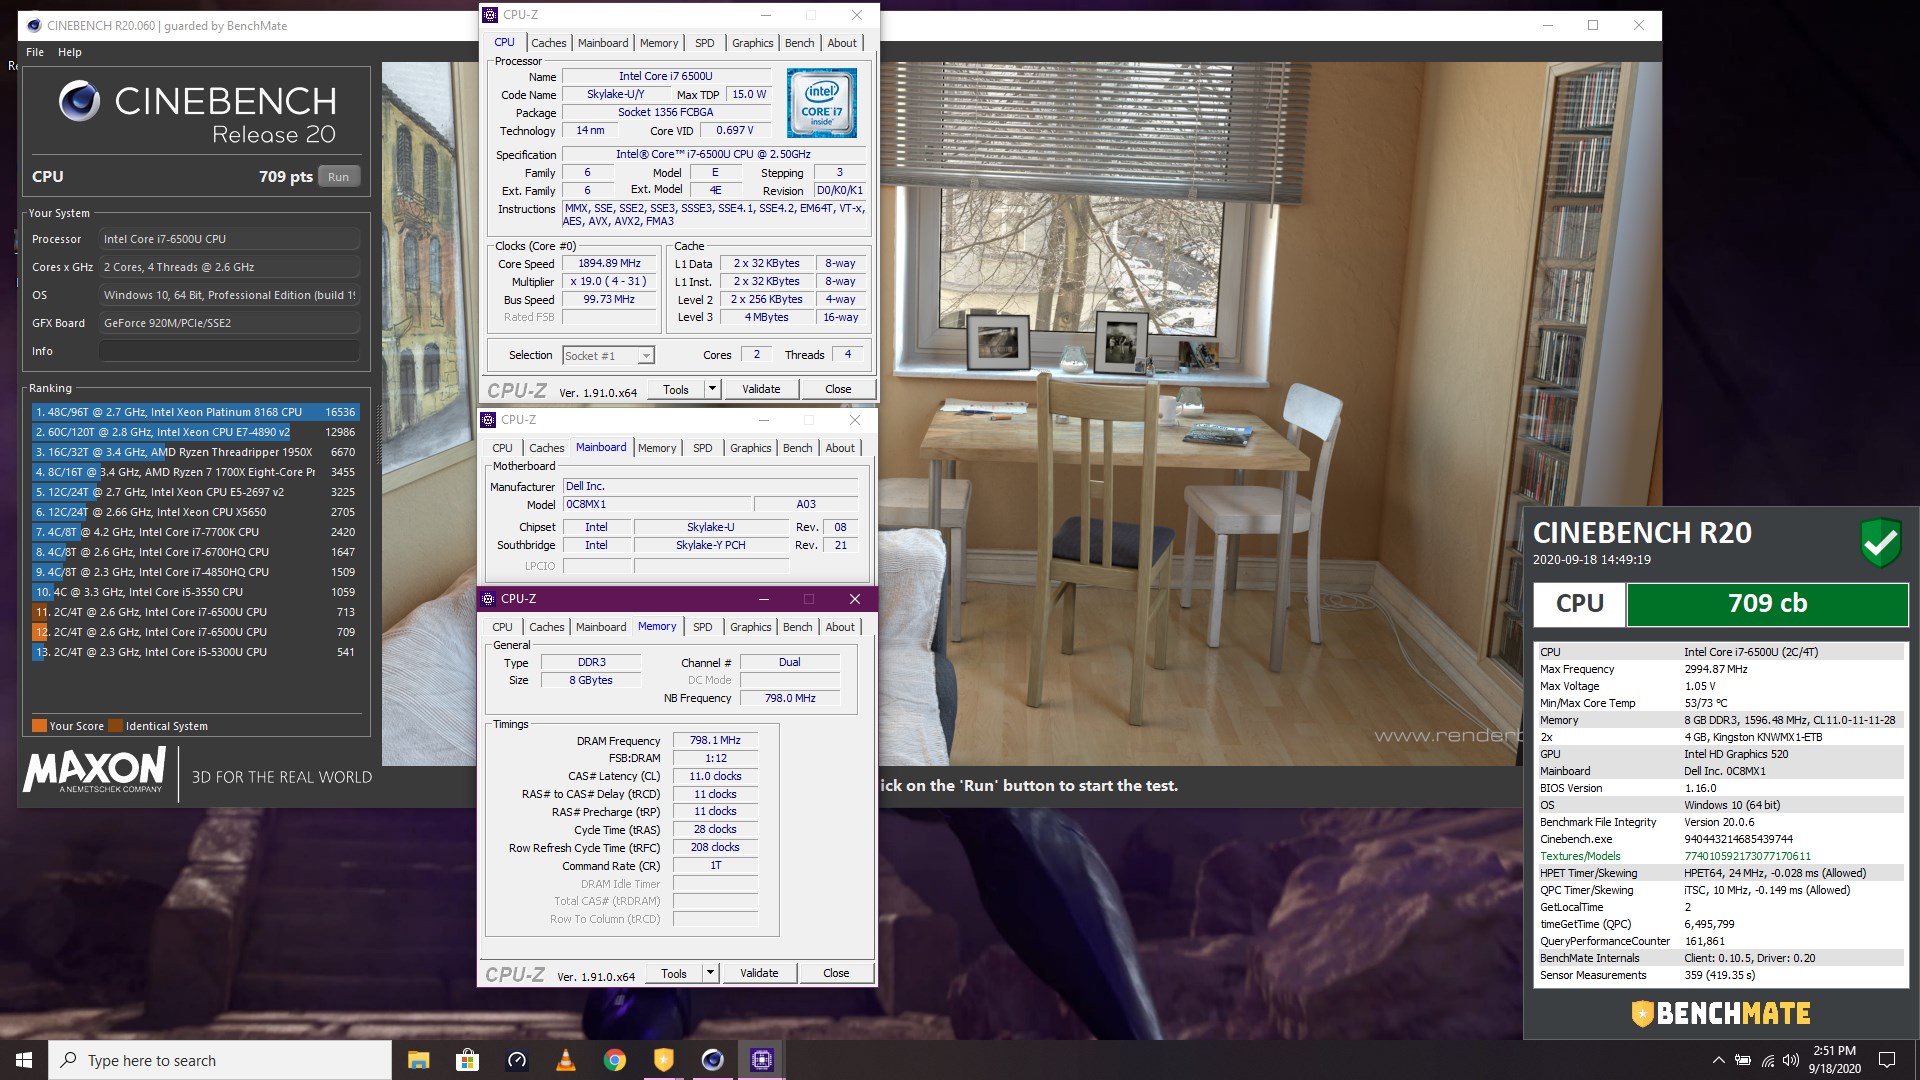Open SPD tab in Memory CPU-Z window
This screenshot has height=1080, width=1920.
click(703, 627)
